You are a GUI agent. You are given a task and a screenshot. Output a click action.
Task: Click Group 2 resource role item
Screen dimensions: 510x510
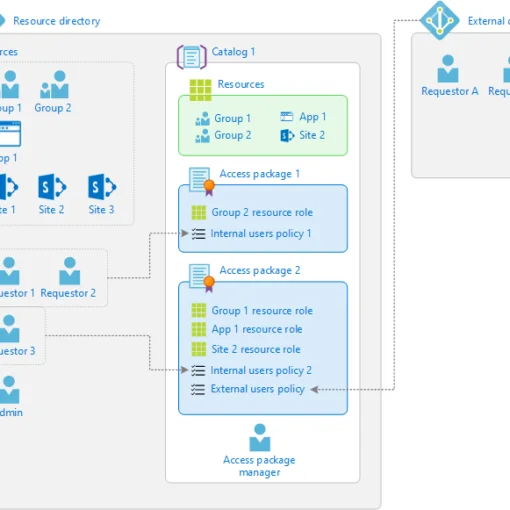pyautogui.click(x=252, y=212)
